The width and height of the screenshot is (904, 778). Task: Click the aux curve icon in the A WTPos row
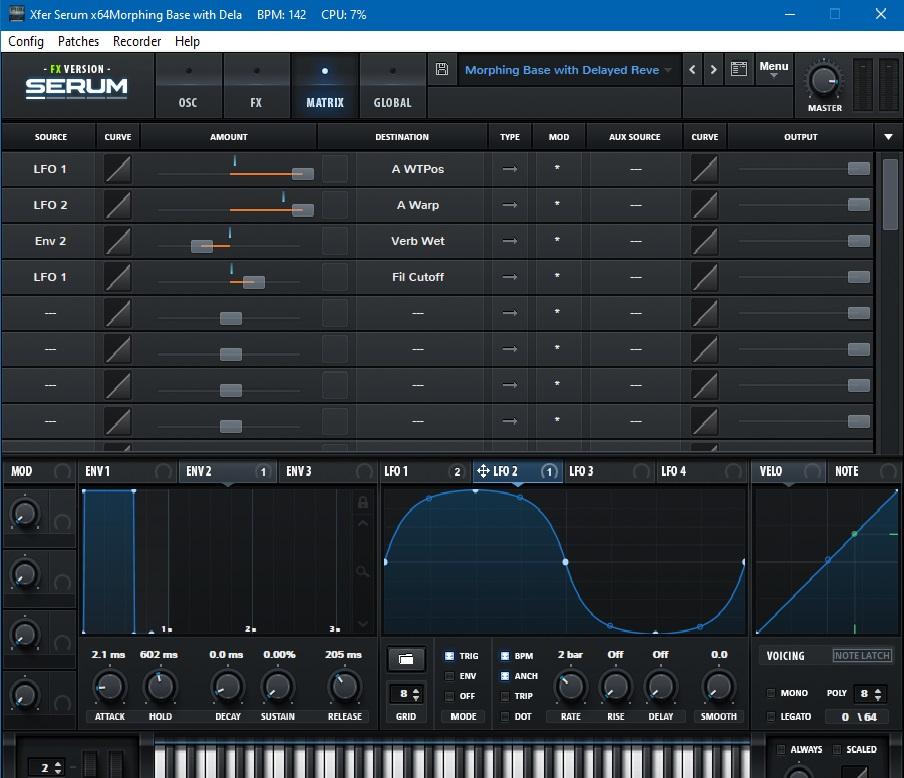(705, 169)
